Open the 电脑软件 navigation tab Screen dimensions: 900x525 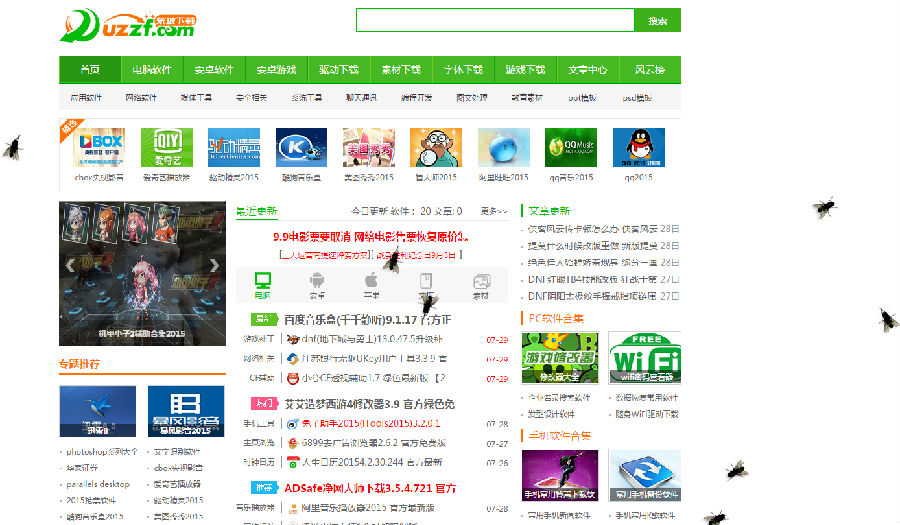[x=152, y=69]
